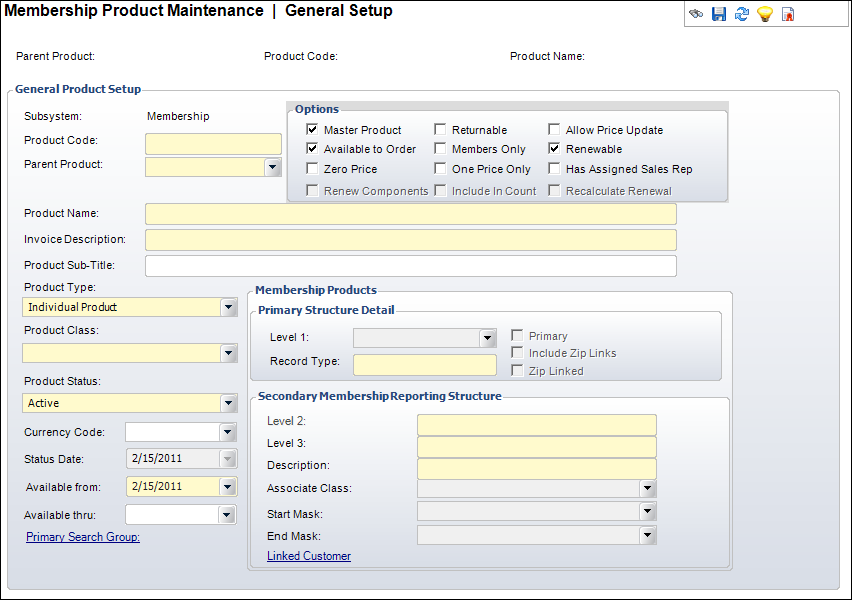
Task: Click the Linked Customer link
Action: (309, 556)
